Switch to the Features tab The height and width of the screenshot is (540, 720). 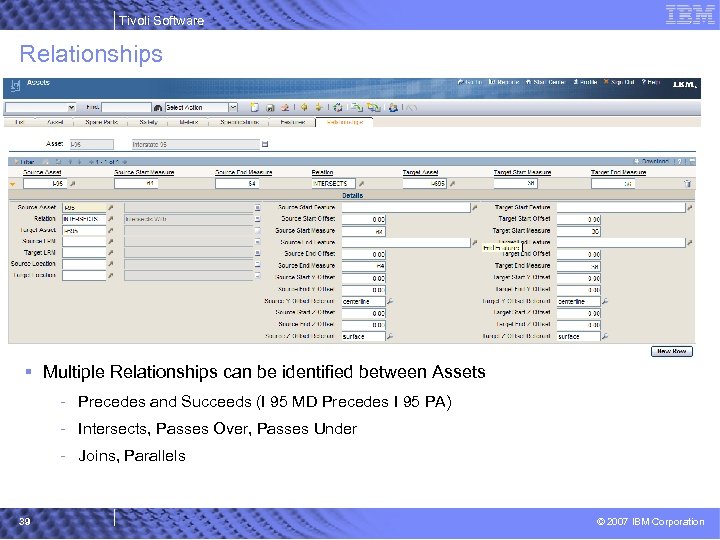pos(292,122)
